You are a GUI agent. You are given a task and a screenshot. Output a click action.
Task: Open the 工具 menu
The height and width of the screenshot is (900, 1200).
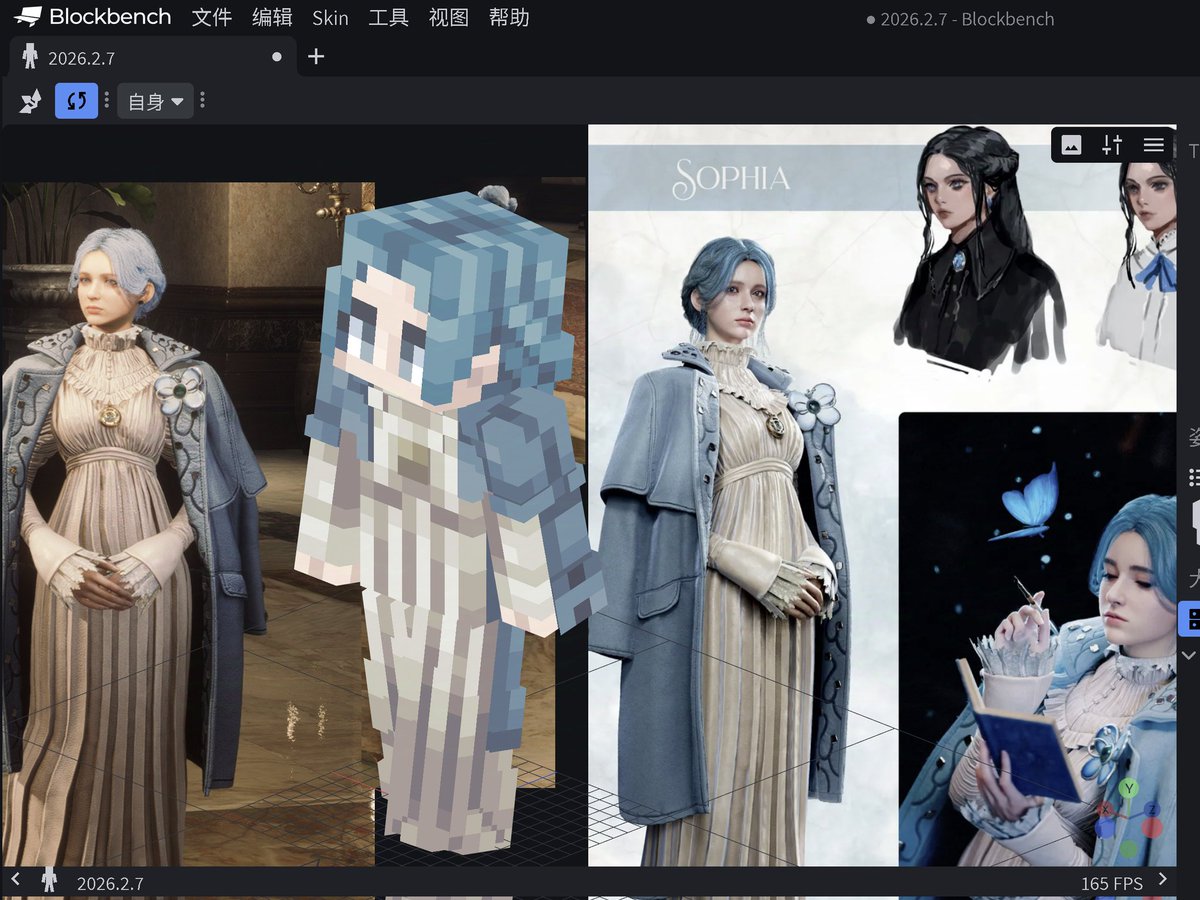point(388,17)
